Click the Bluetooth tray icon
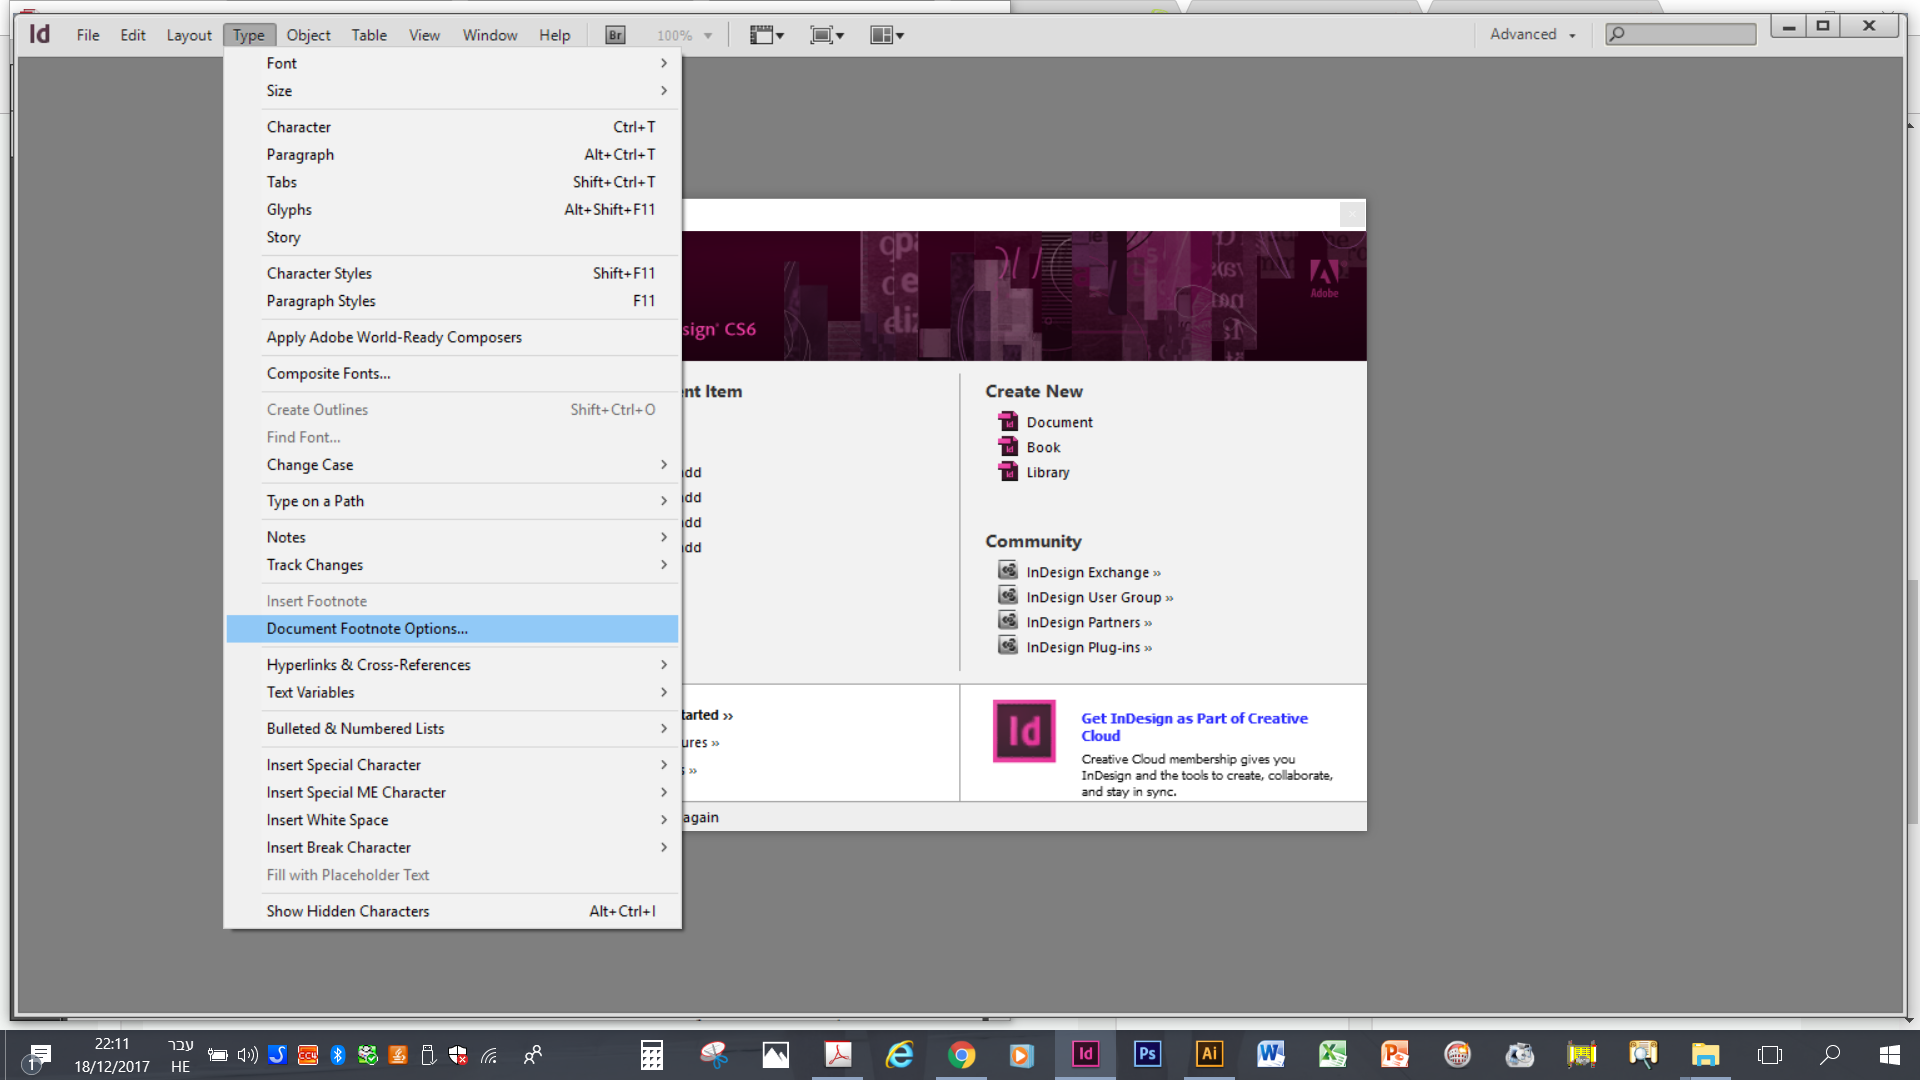Screen dimensions: 1920x1080 point(338,1054)
